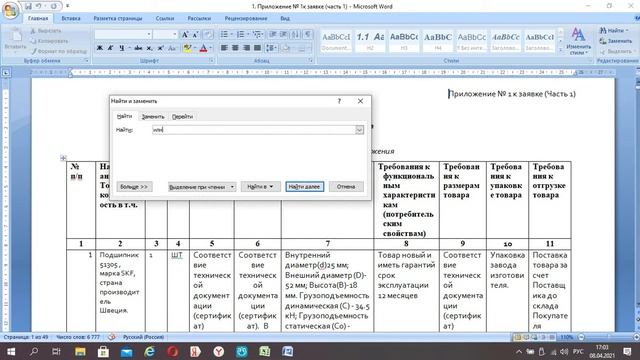This screenshot has width=640, height=360.
Task: Show paragraph marks (¶)
Action: click(x=308, y=35)
